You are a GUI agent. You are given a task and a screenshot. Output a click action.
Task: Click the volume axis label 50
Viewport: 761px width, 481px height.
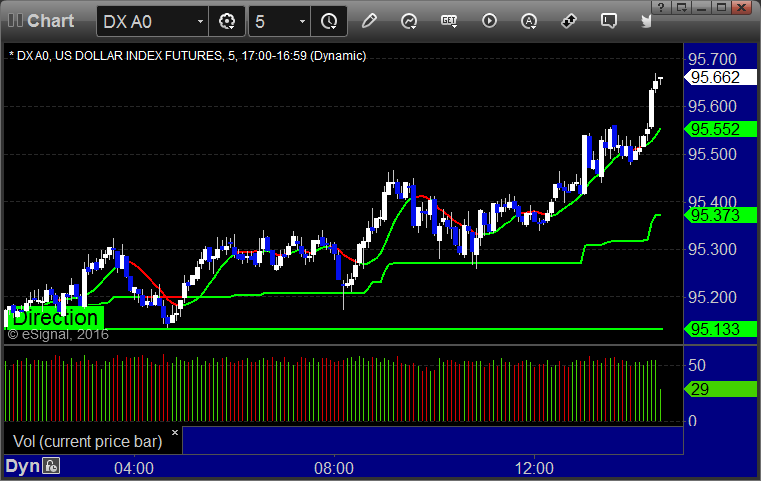[697, 365]
